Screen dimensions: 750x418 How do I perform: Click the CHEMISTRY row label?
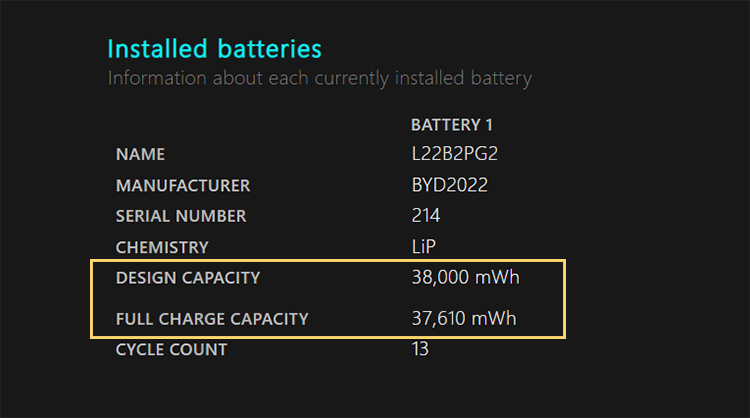(162, 247)
